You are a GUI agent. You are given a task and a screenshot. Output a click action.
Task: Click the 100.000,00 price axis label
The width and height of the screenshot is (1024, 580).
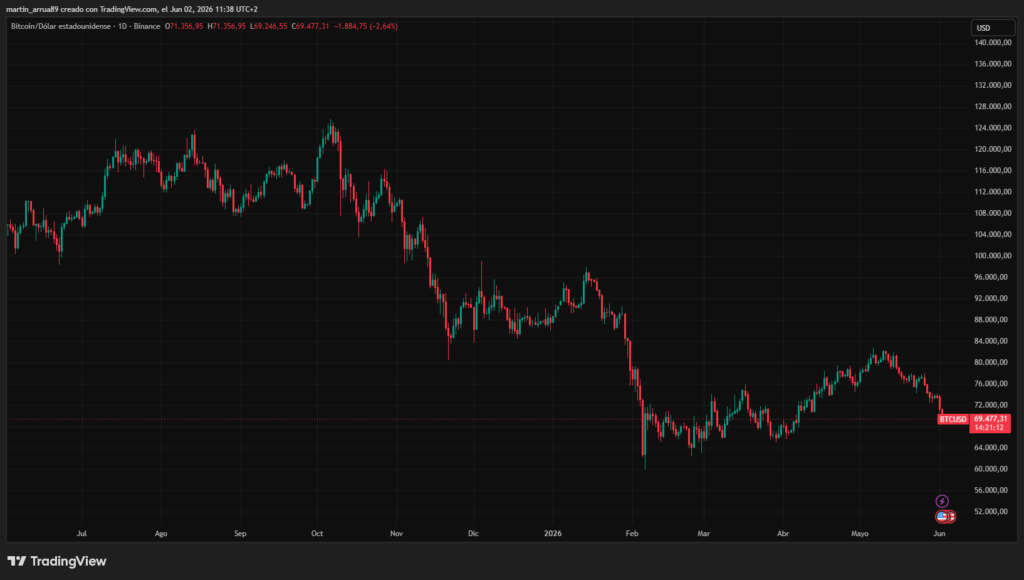[993, 255]
